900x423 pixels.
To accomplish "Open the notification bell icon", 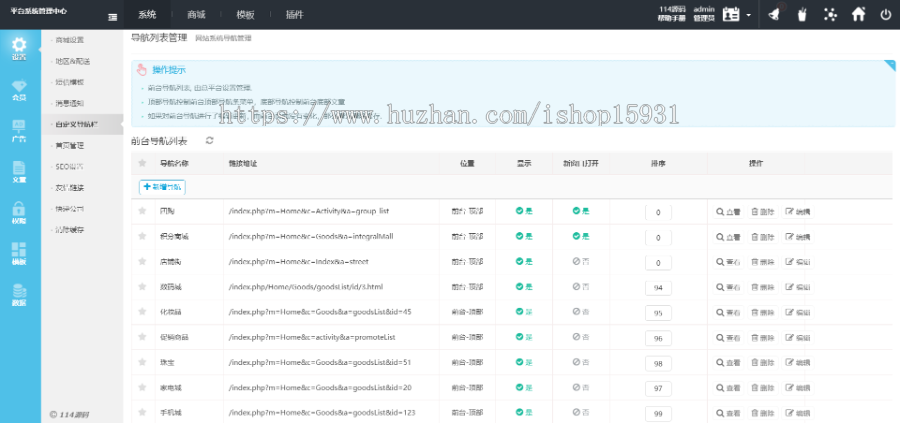I will (x=774, y=14).
